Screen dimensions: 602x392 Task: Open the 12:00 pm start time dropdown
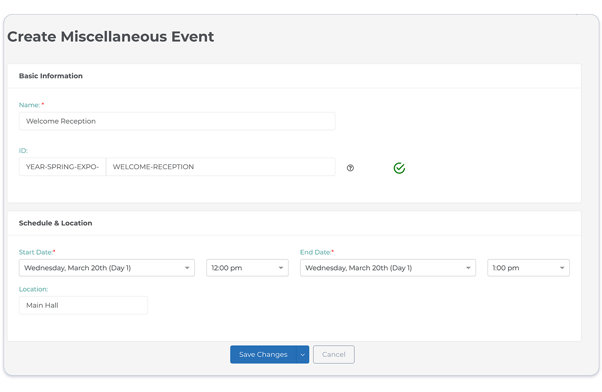[247, 268]
